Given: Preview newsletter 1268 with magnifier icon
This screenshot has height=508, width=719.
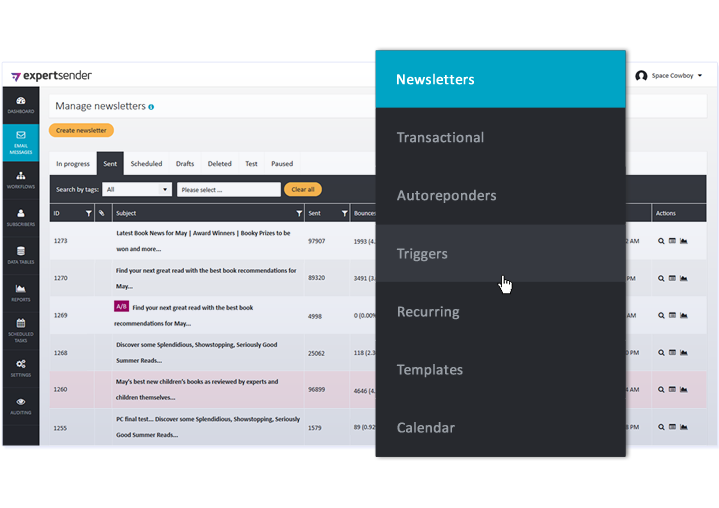Looking at the screenshot, I should tap(661, 353).
